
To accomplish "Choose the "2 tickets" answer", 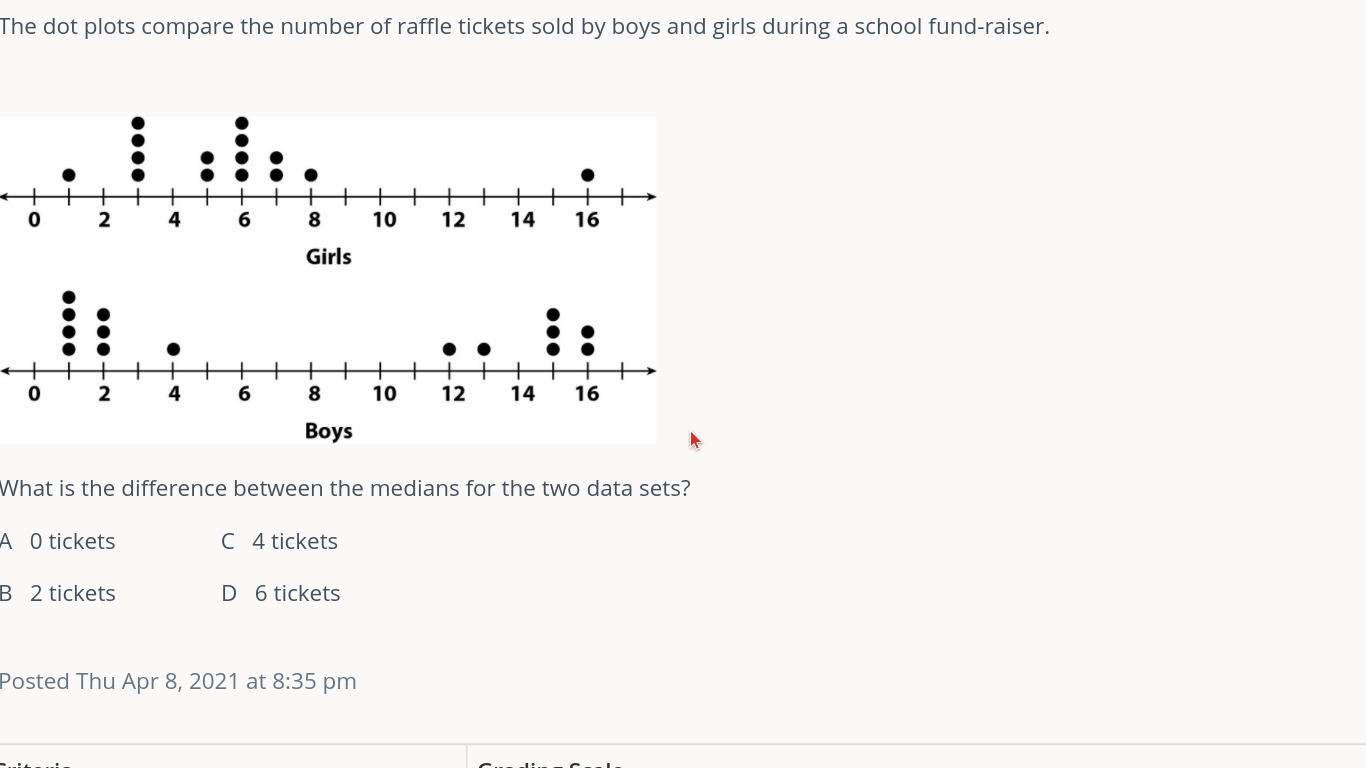I will tap(72, 593).
